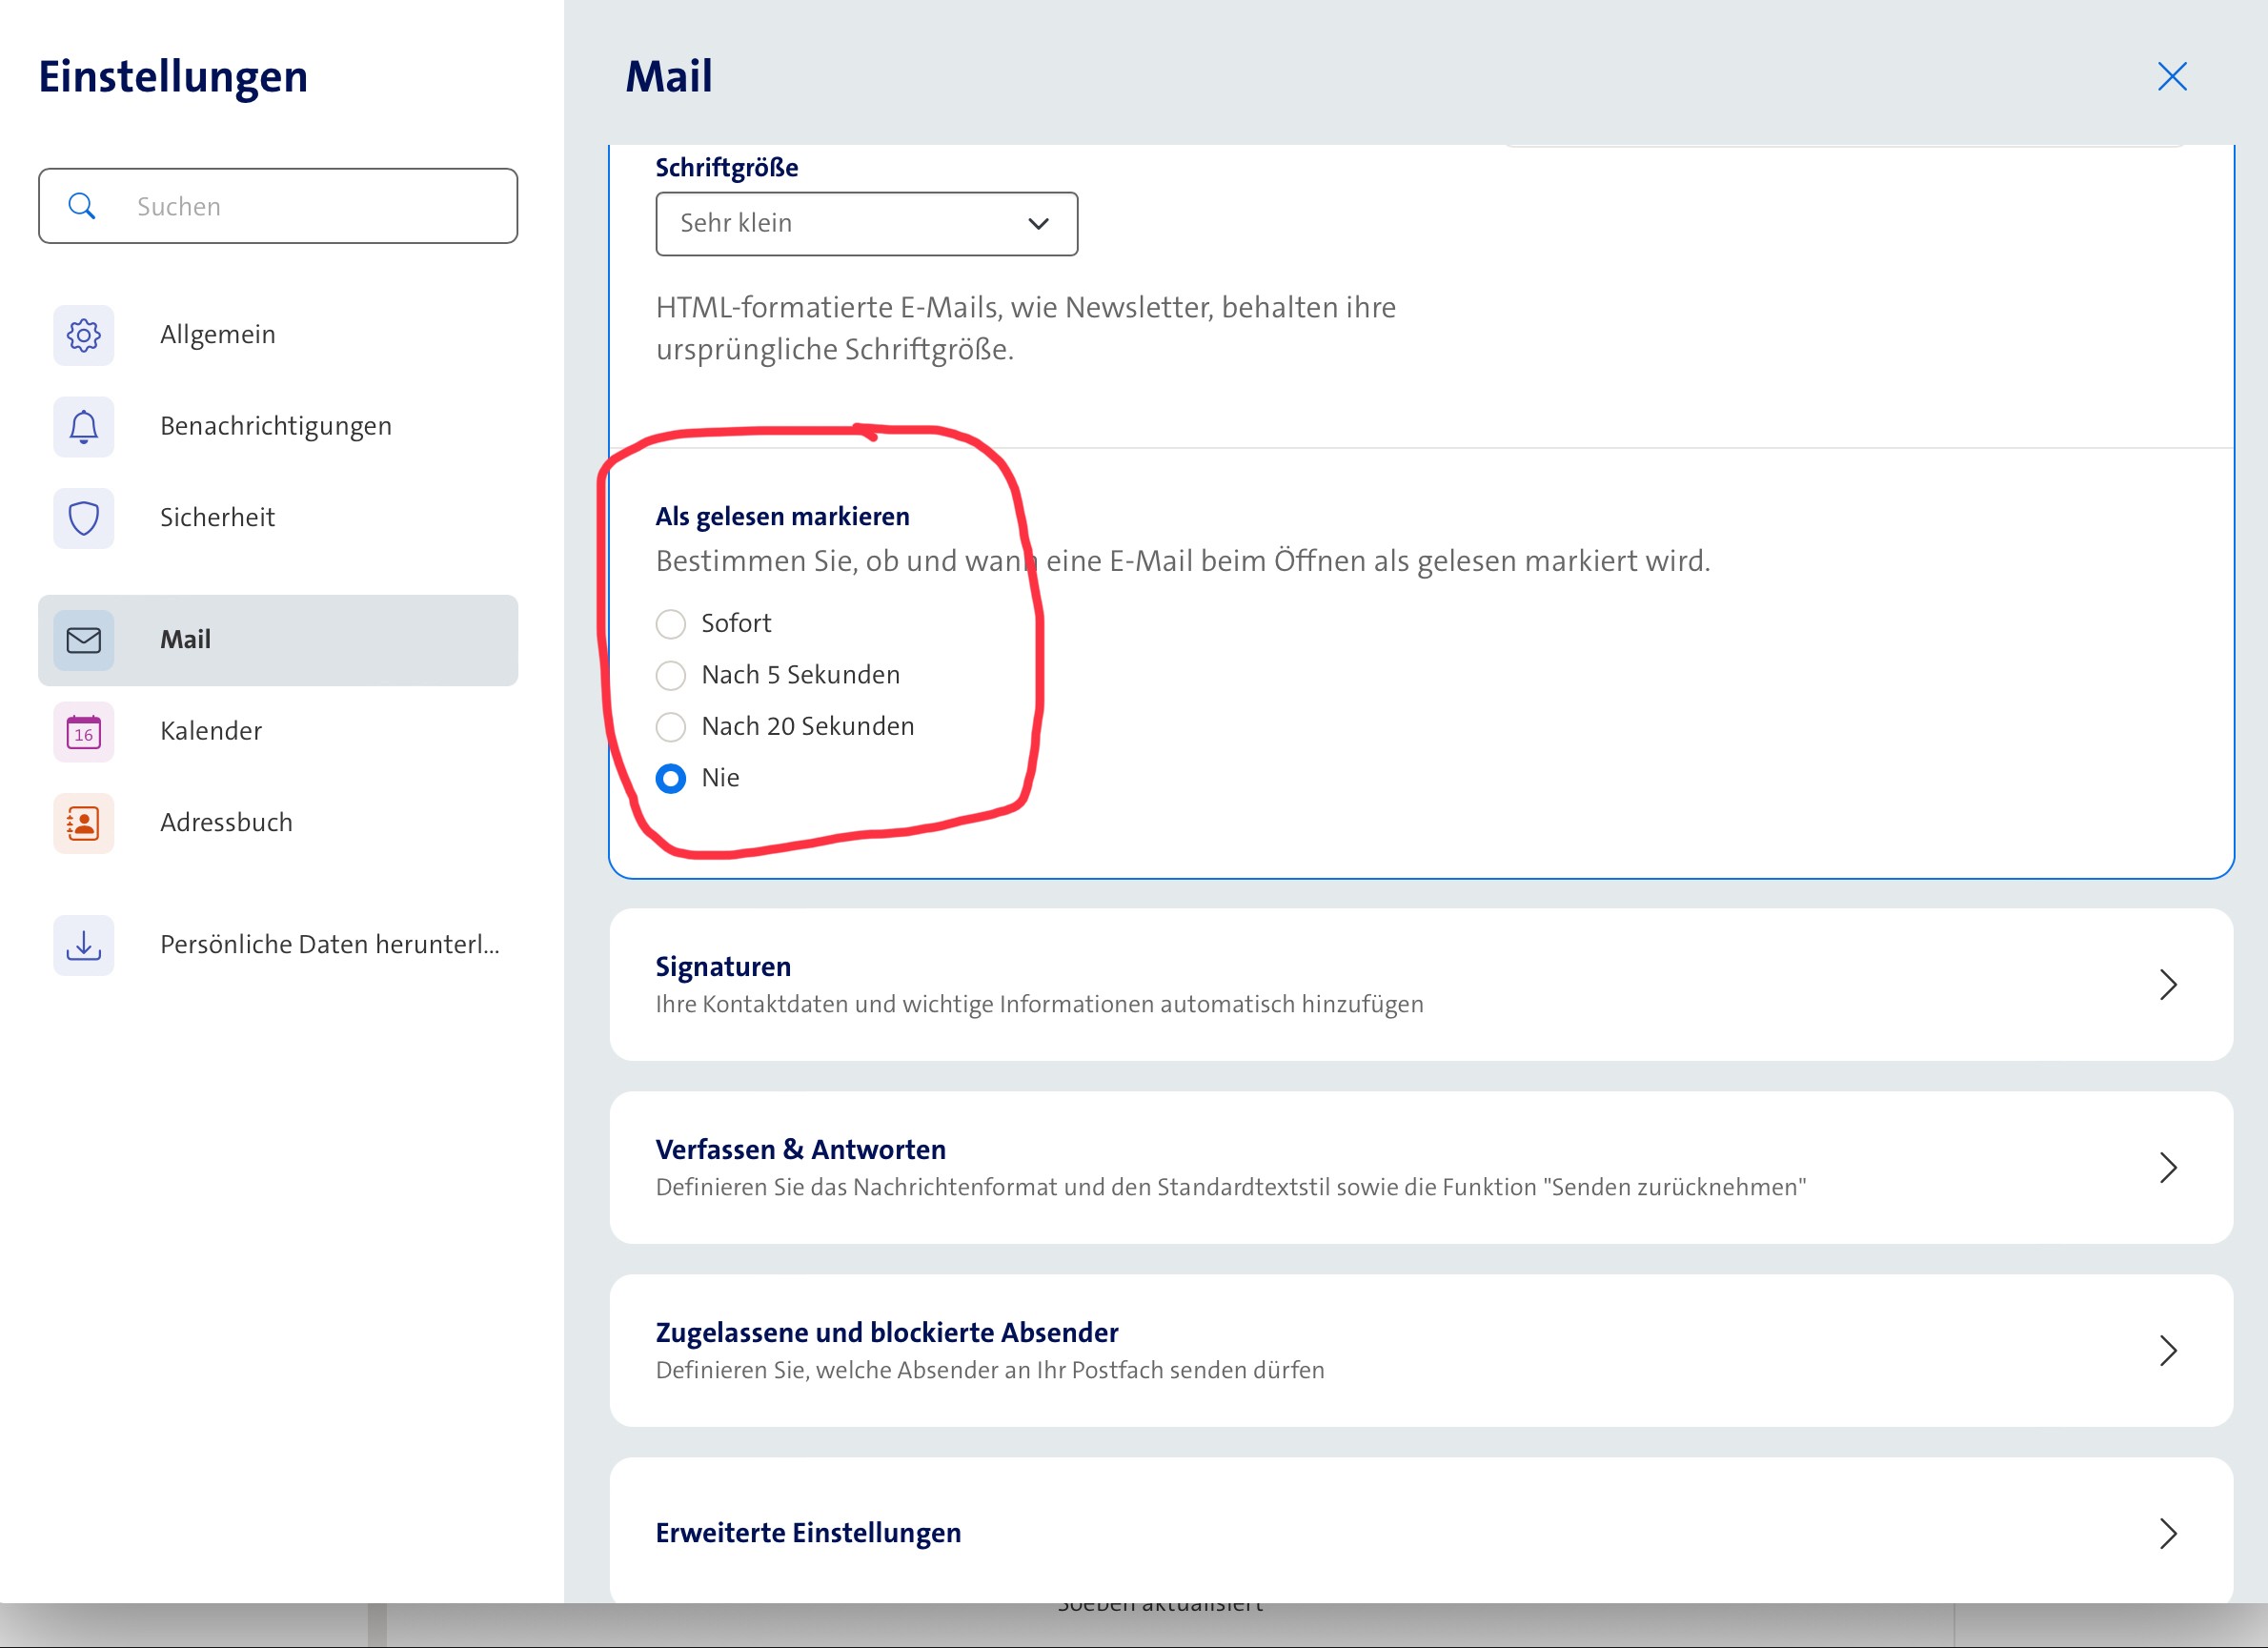Screen dimensions: 2268x1648
Task: Click the magnifier icon in search box
Action: [x=82, y=206]
